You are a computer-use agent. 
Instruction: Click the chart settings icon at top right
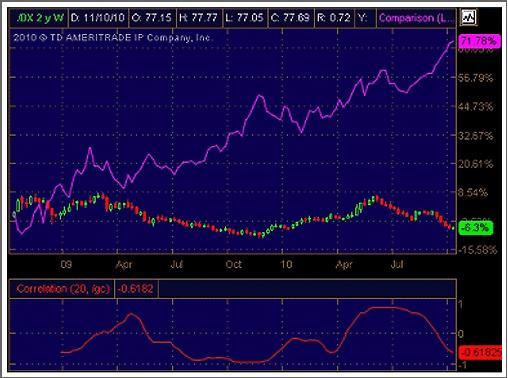[468, 17]
